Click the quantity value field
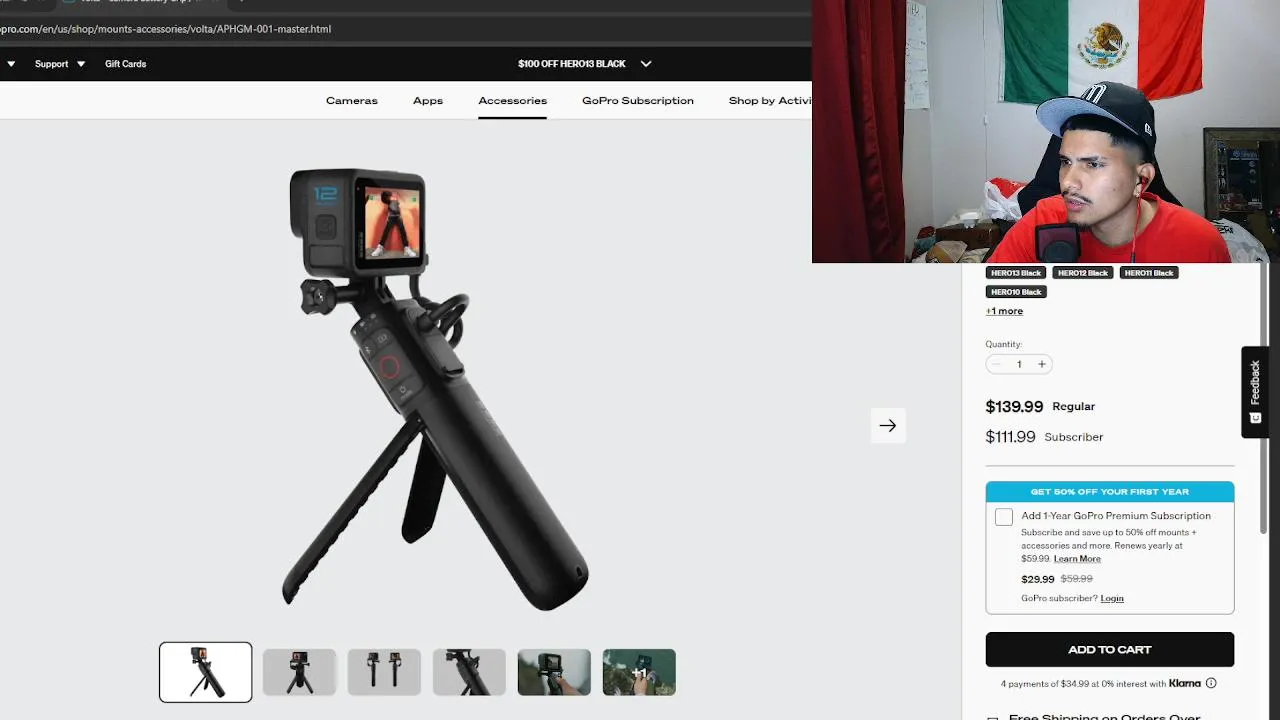 point(1019,364)
